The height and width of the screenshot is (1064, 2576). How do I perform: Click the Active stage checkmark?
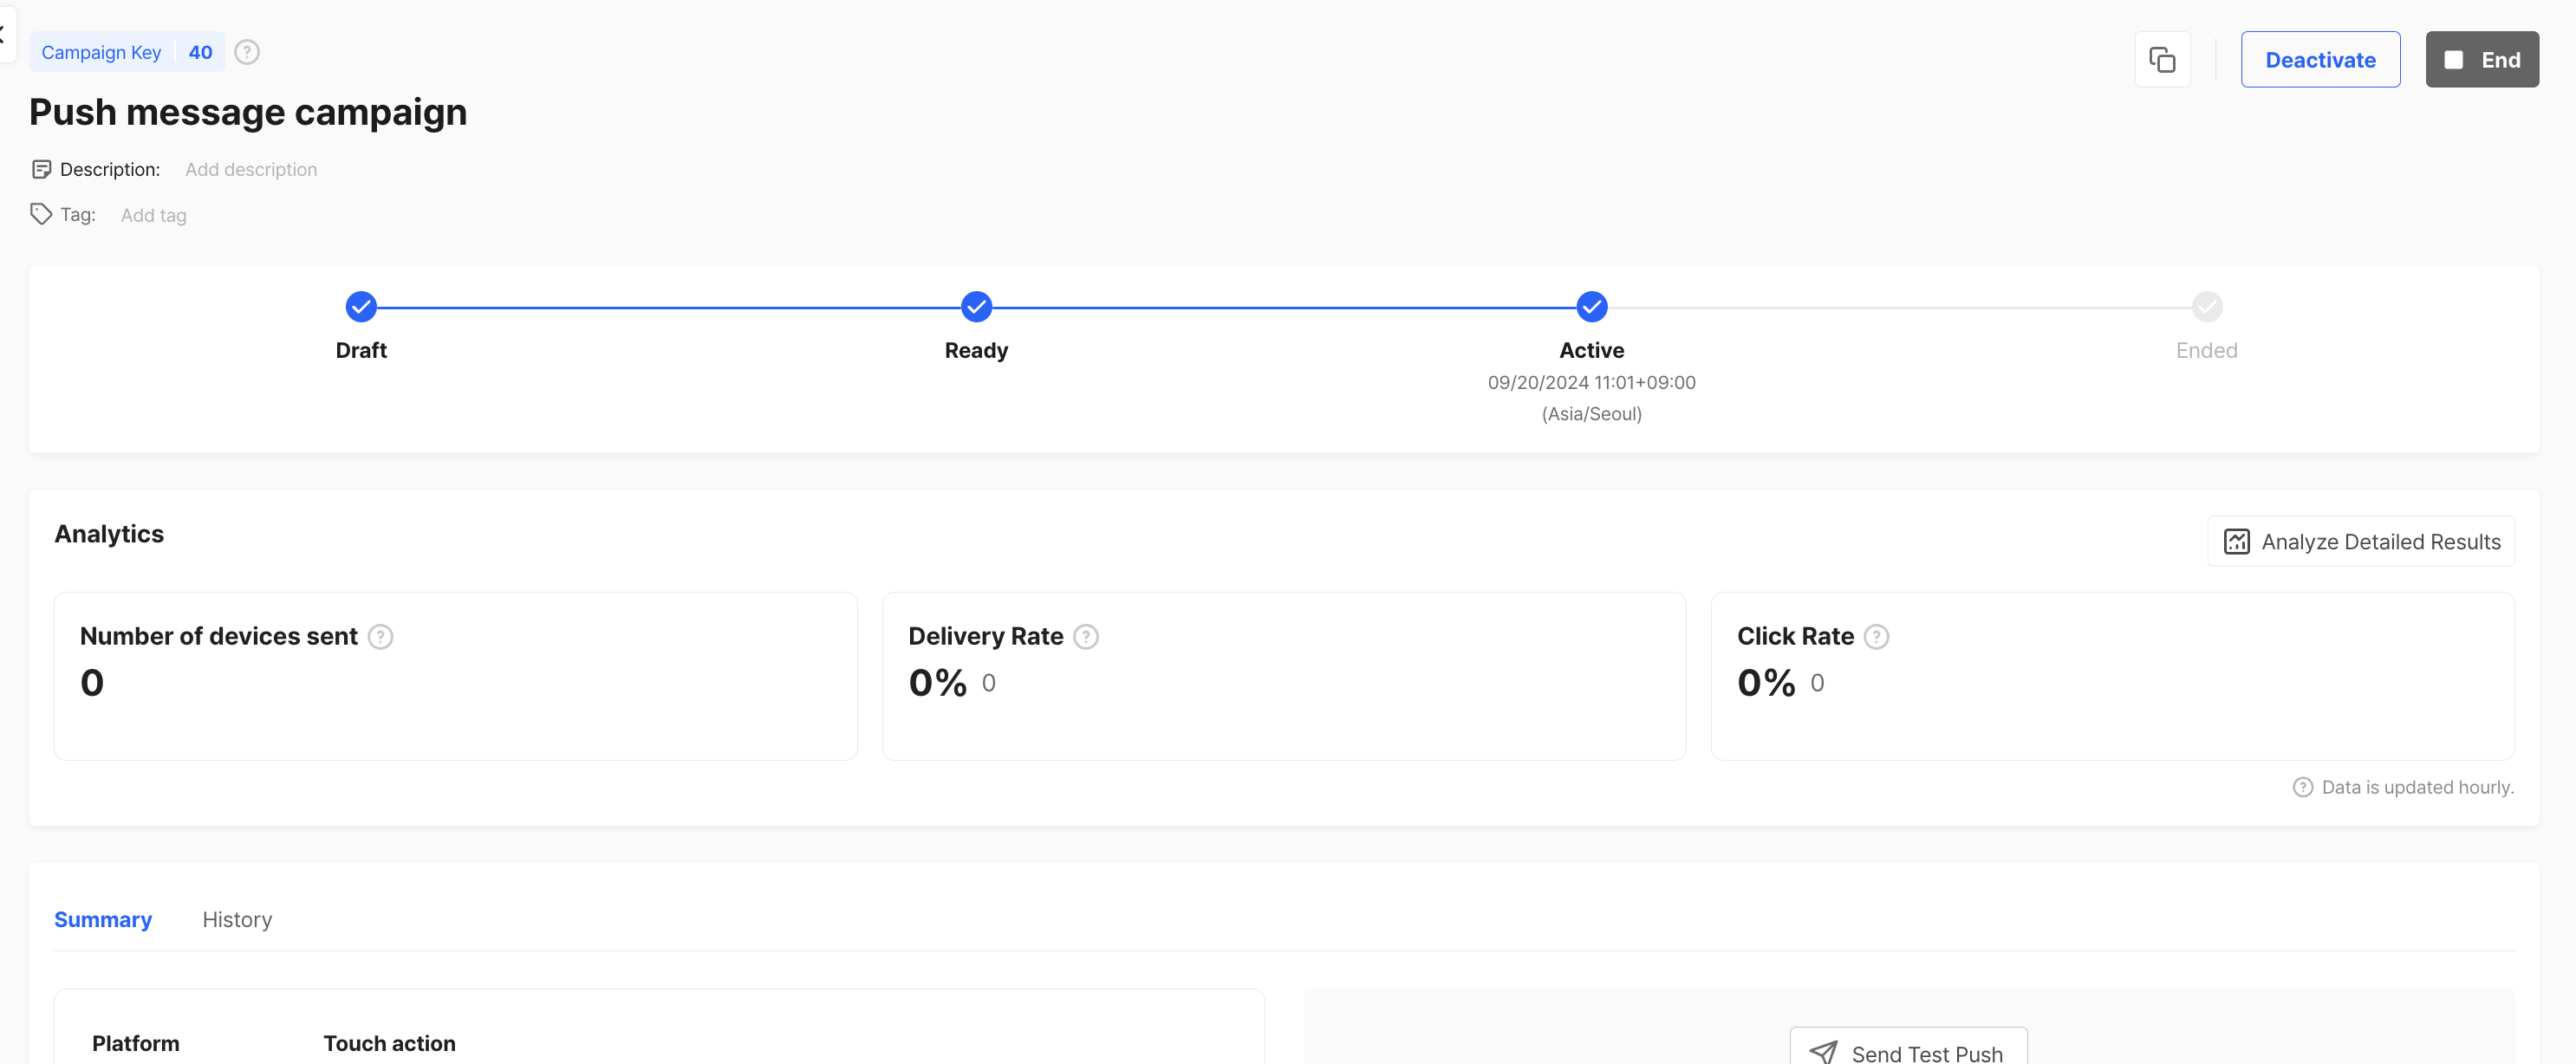click(1591, 307)
